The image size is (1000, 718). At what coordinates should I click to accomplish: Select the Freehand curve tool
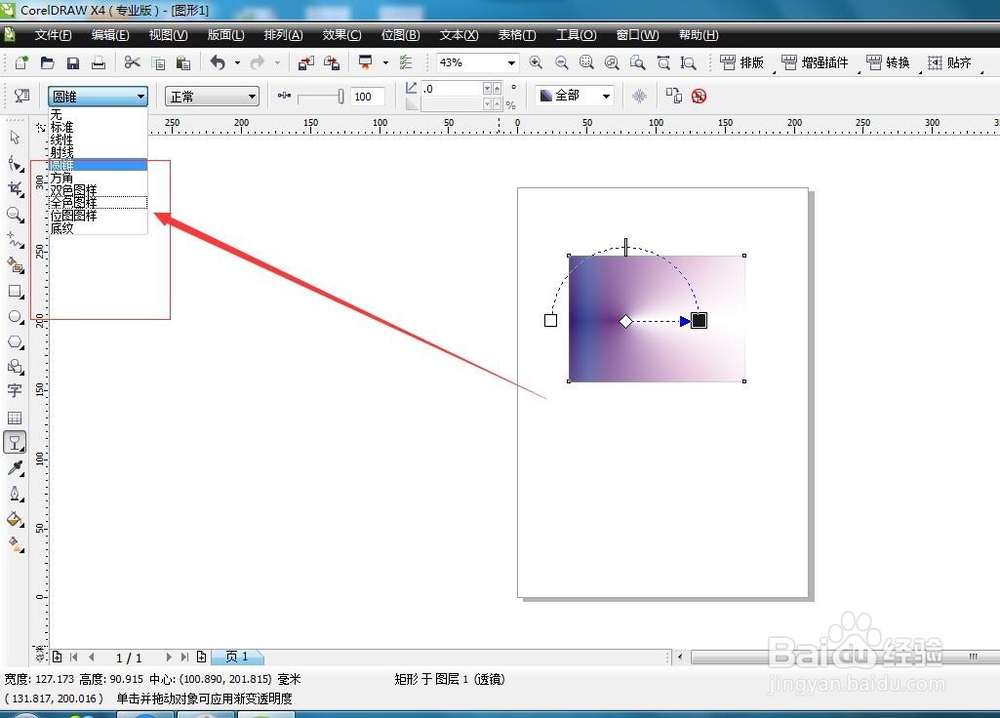[15, 240]
